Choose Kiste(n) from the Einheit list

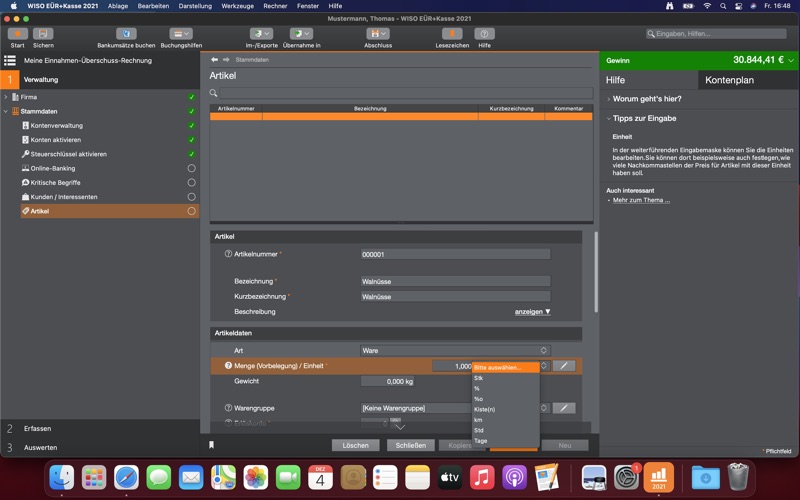tap(506, 409)
